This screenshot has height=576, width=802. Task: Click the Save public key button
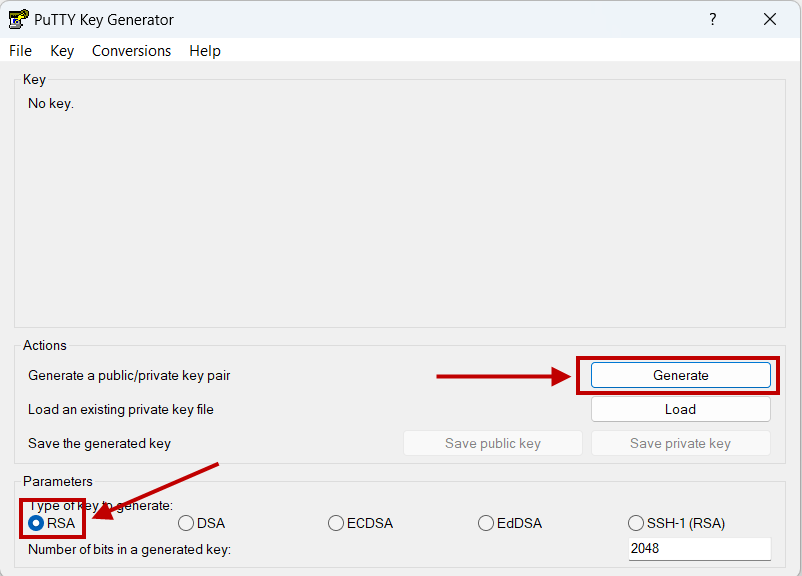(493, 443)
